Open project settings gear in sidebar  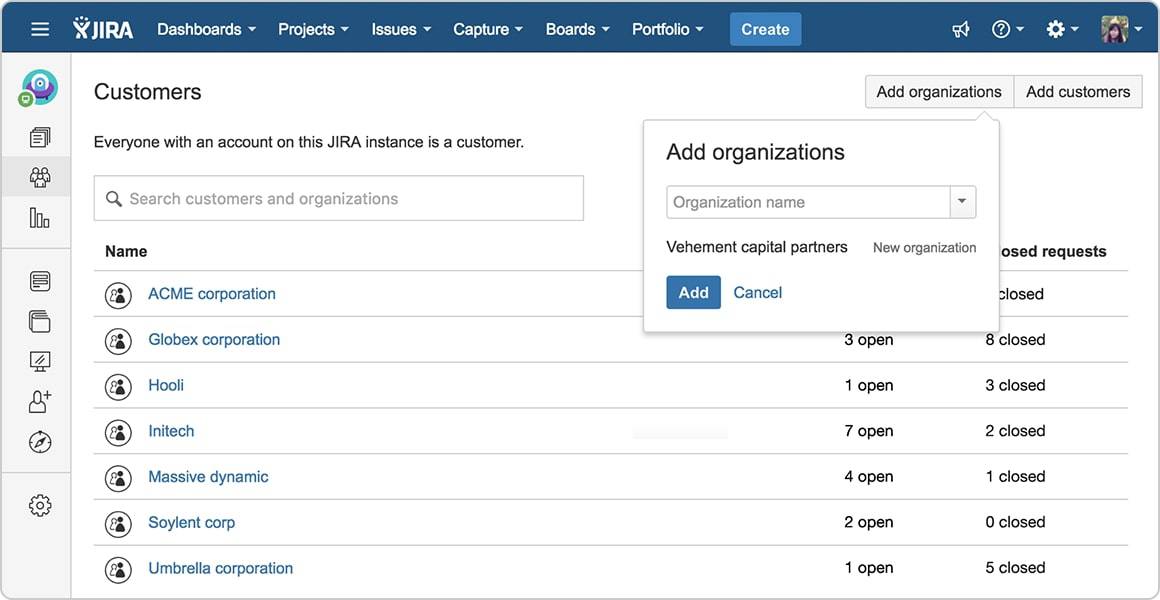coord(40,505)
